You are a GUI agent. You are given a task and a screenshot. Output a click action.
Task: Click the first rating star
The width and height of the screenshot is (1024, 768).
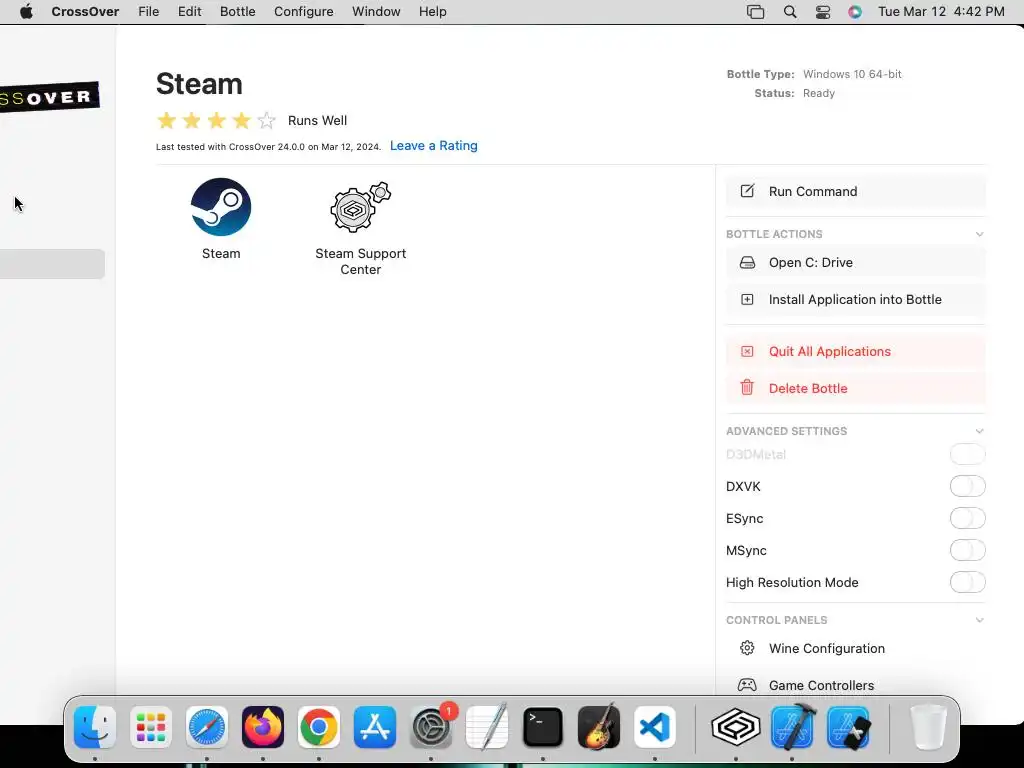167,120
